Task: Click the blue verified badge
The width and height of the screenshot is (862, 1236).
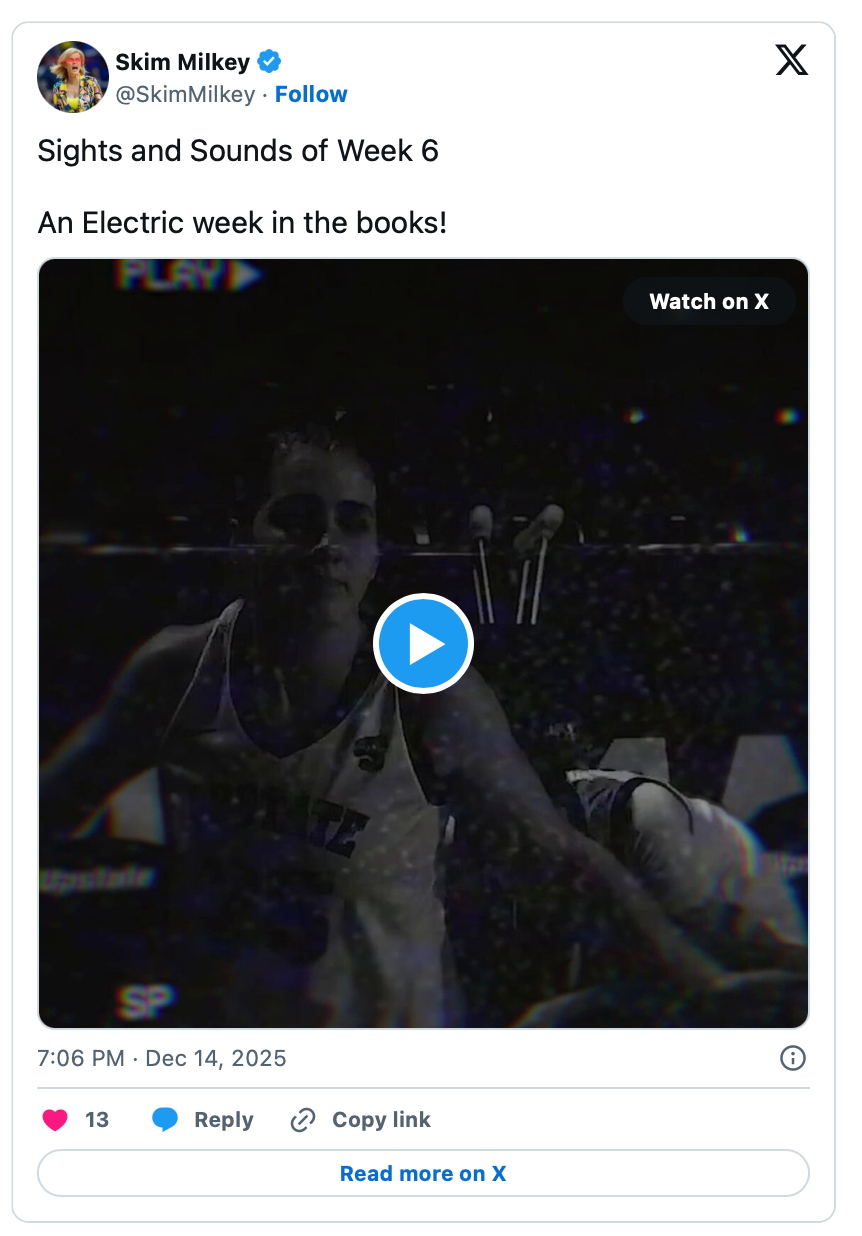Action: point(269,62)
